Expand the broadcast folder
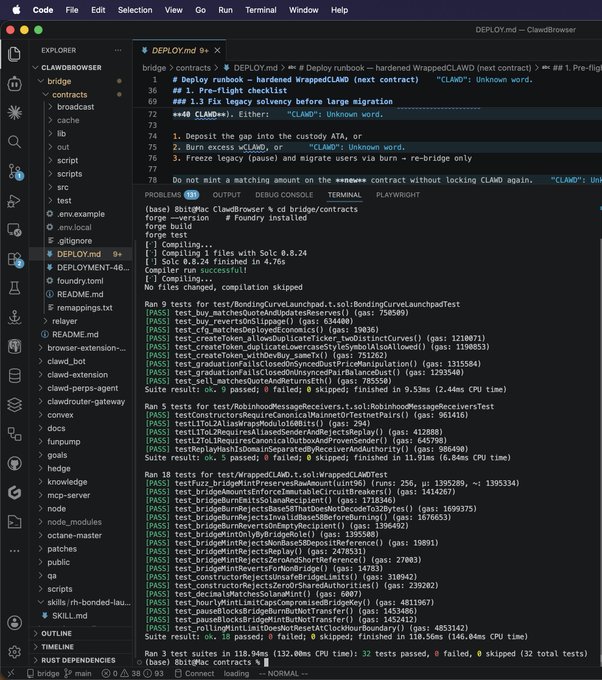Screen dimensions: 602x680 click(x=75, y=107)
